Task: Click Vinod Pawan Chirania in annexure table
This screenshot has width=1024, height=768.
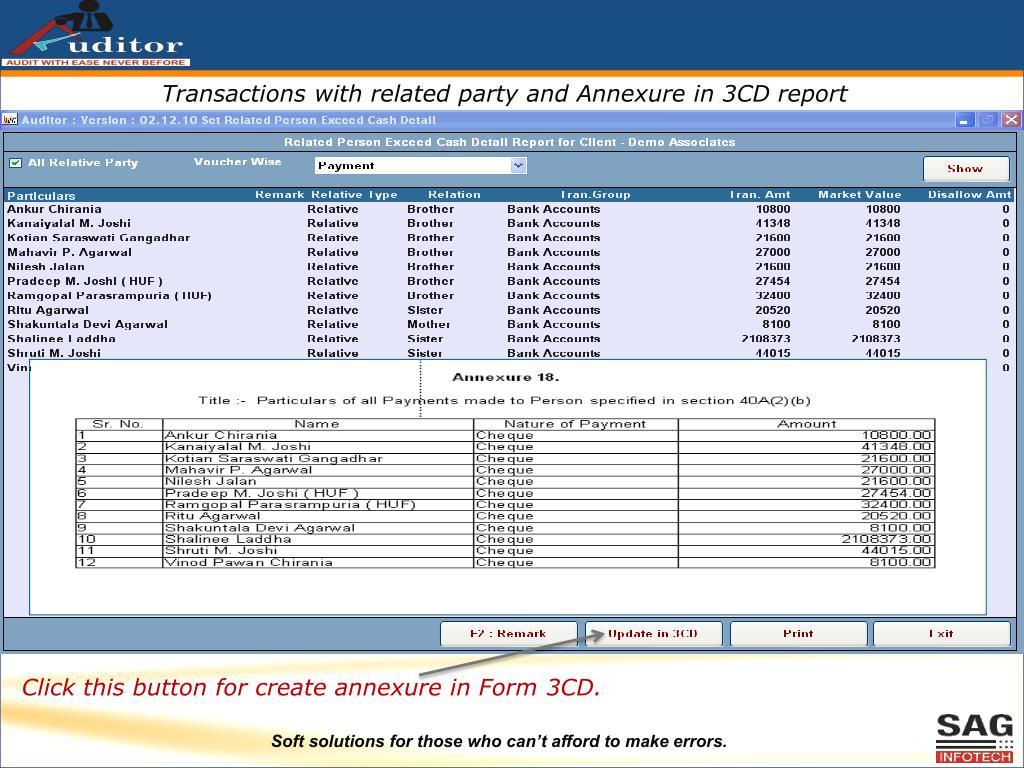Action: click(249, 562)
